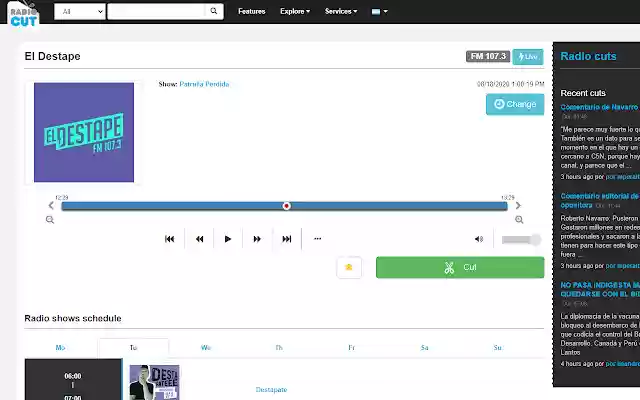This screenshot has width=640, height=400.
Task: Open author link of editorial cut
Action: pyautogui.click(x=622, y=266)
